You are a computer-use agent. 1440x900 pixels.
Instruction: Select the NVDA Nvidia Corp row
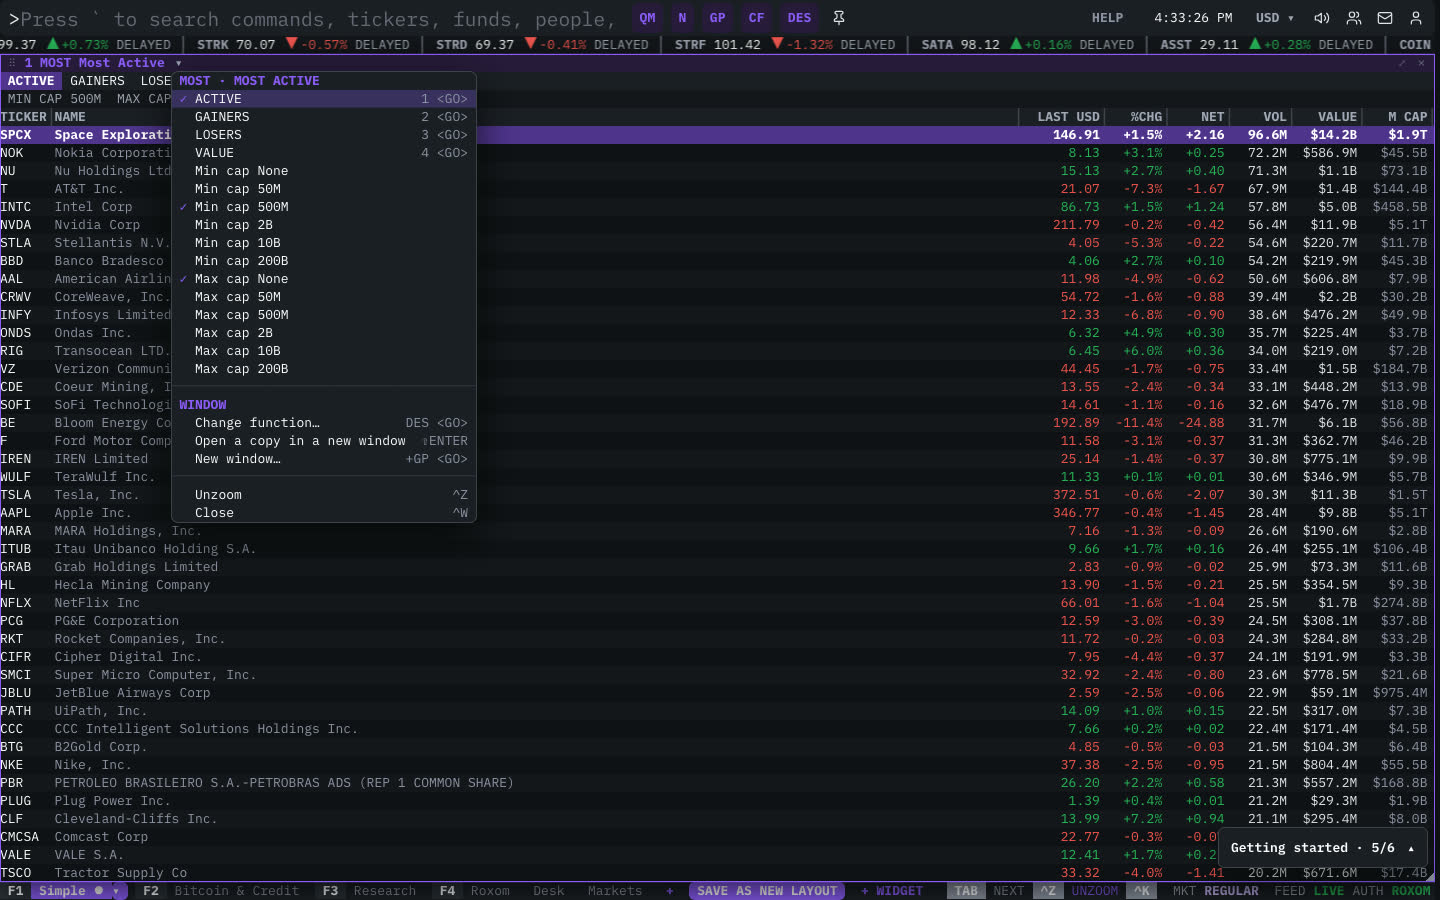(x=717, y=225)
